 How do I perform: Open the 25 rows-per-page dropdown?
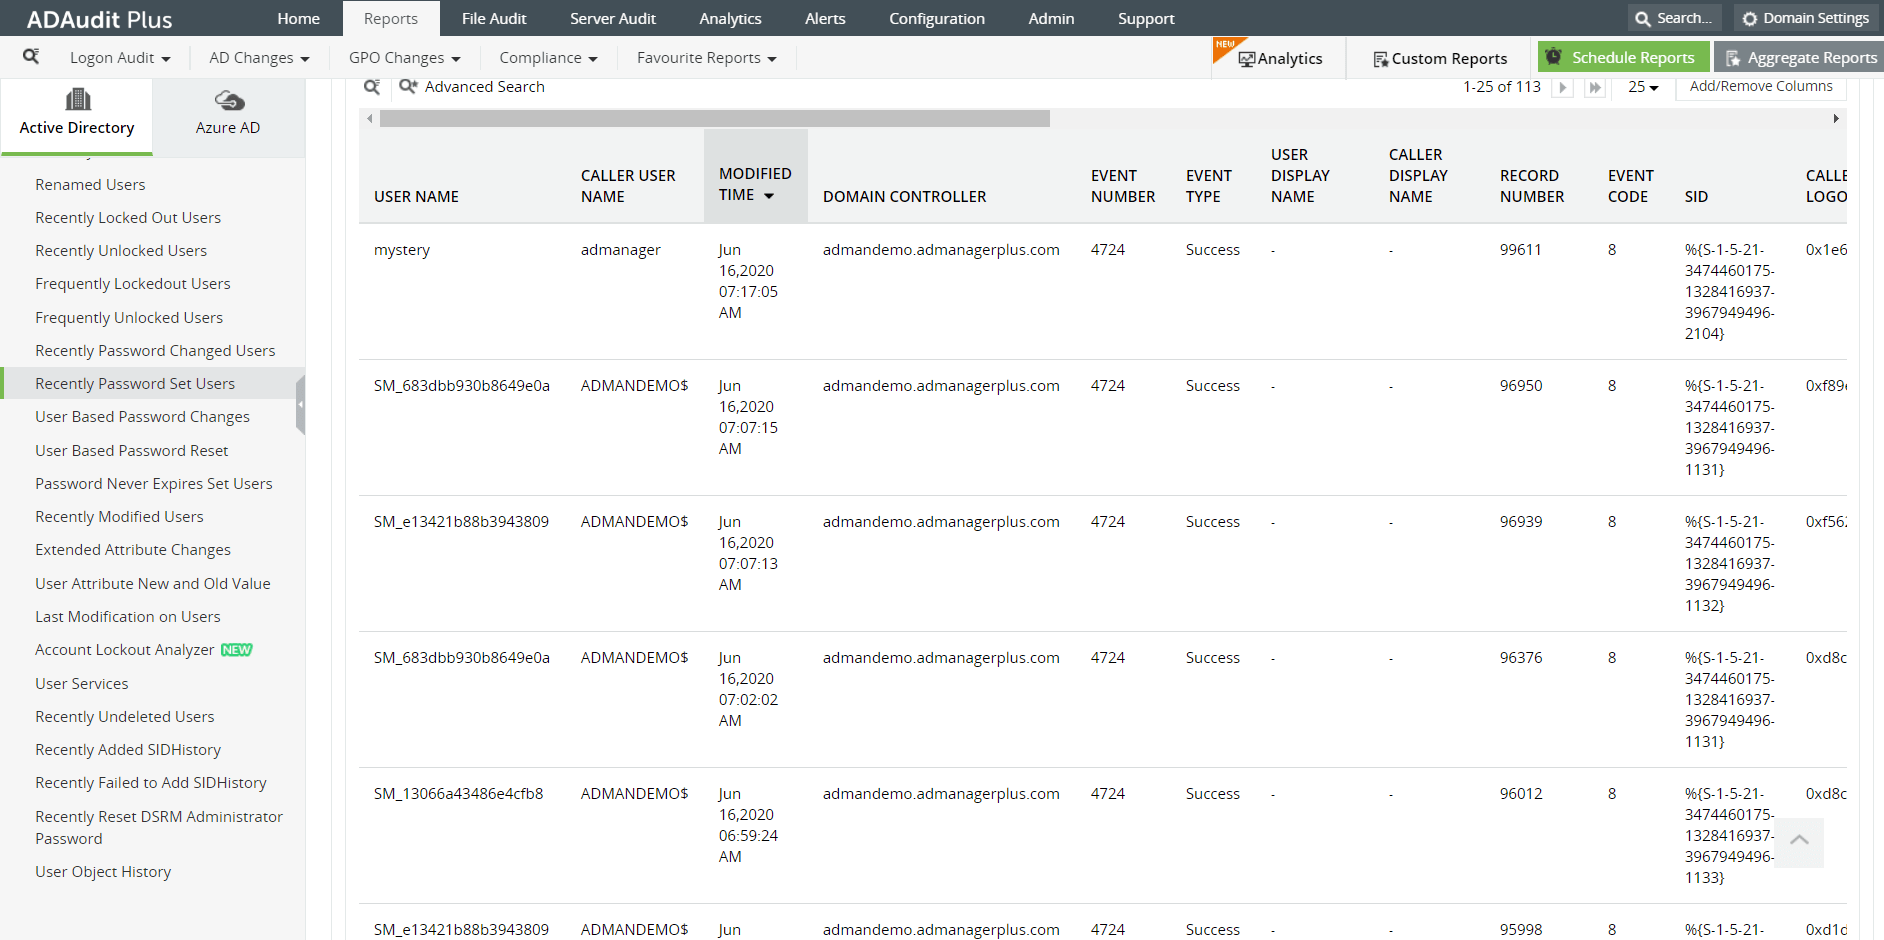click(1643, 87)
